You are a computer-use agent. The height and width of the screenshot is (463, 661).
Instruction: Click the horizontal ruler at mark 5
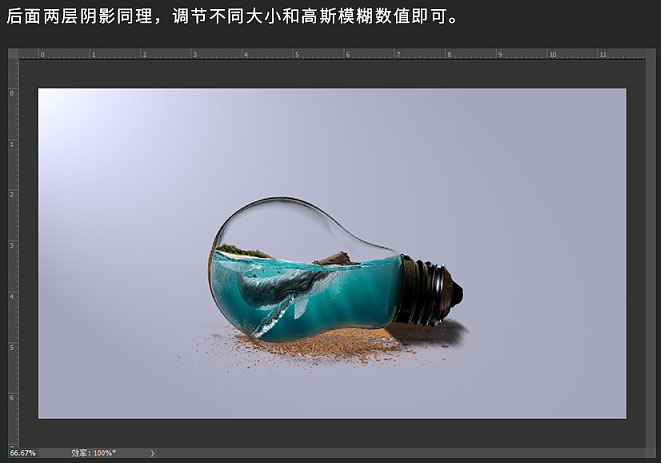tap(297, 54)
